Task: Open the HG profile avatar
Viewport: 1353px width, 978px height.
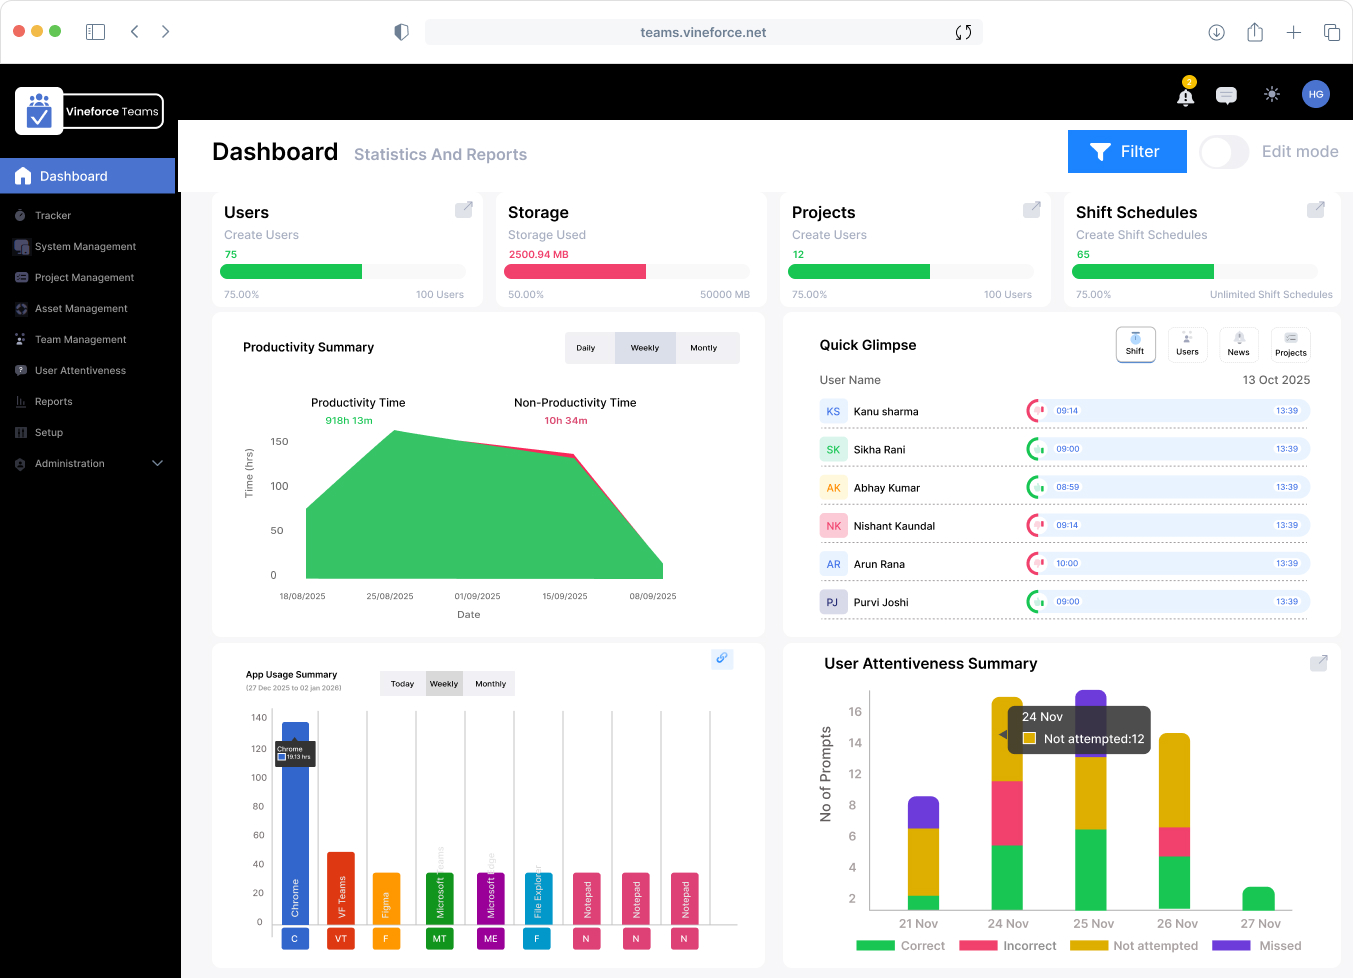Action: click(x=1316, y=94)
